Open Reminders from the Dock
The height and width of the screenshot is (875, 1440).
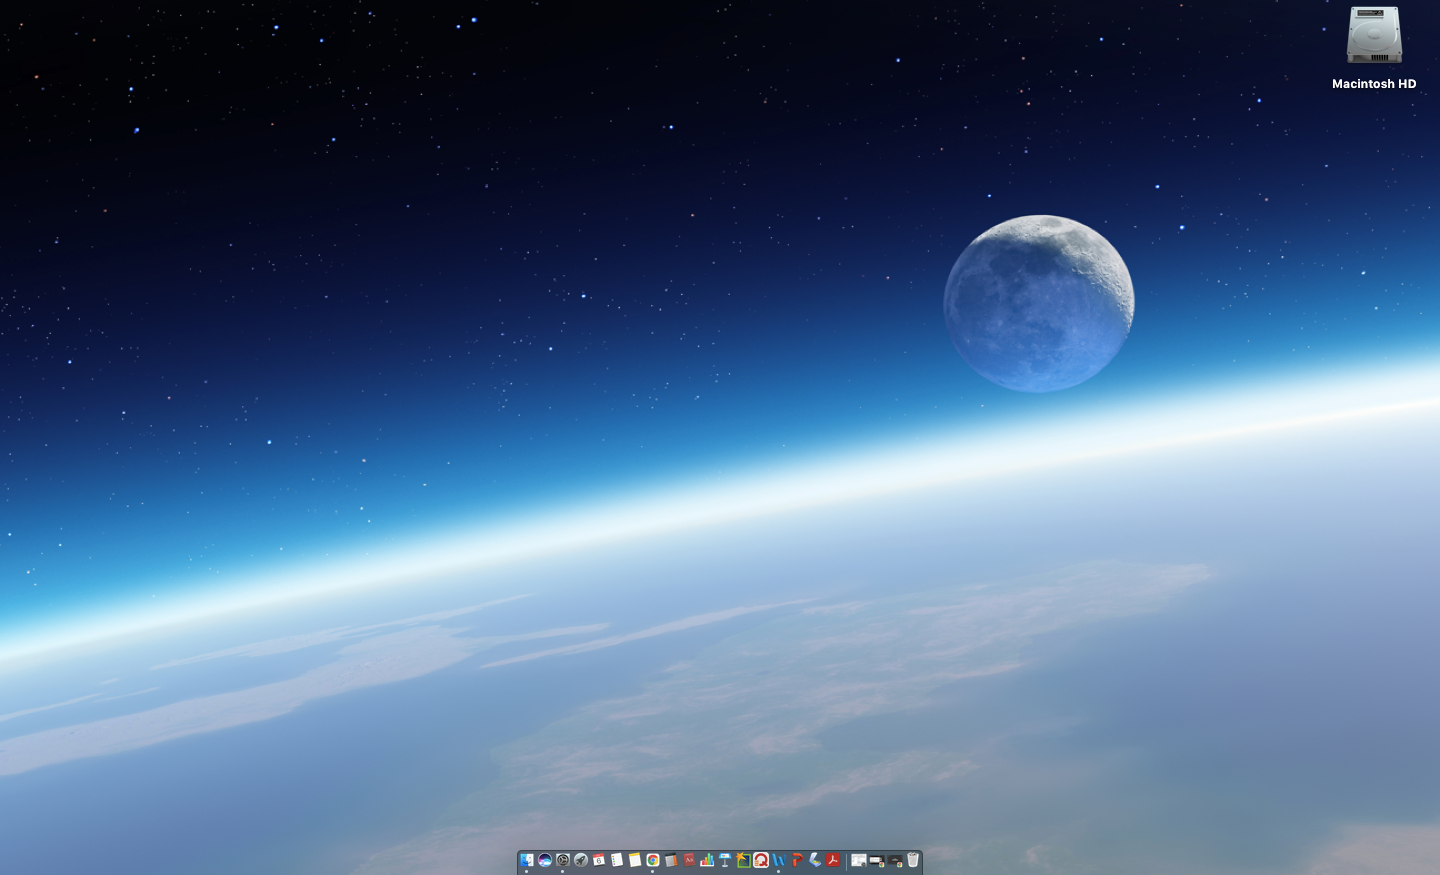[x=617, y=860]
